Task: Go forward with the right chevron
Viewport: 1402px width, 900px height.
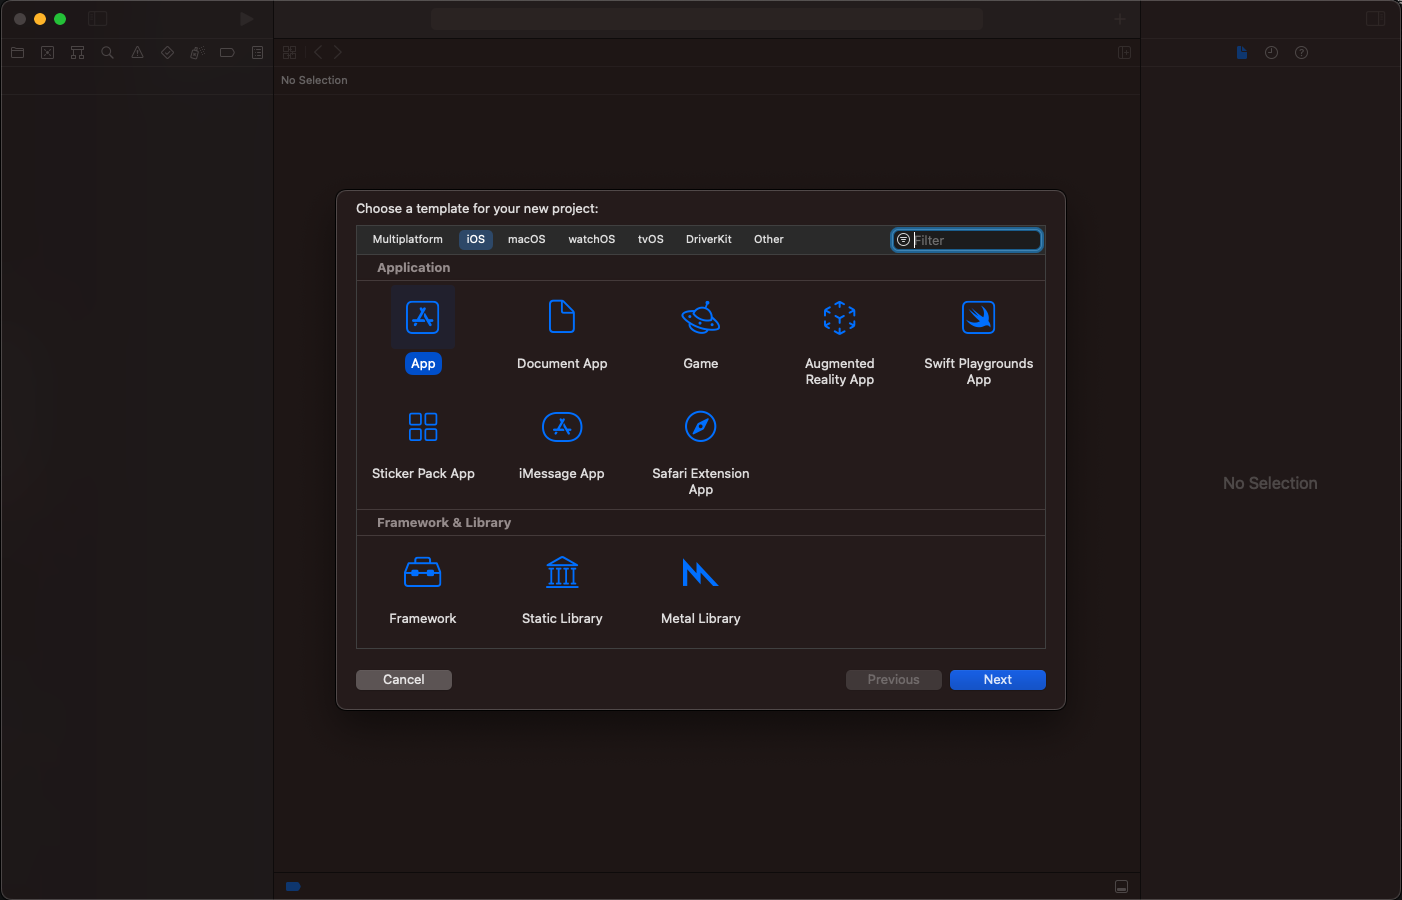Action: (x=338, y=53)
